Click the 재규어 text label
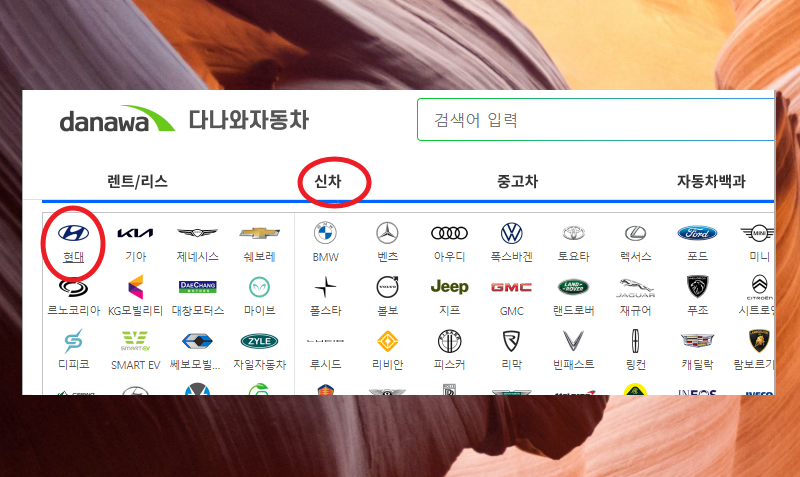 (635, 311)
